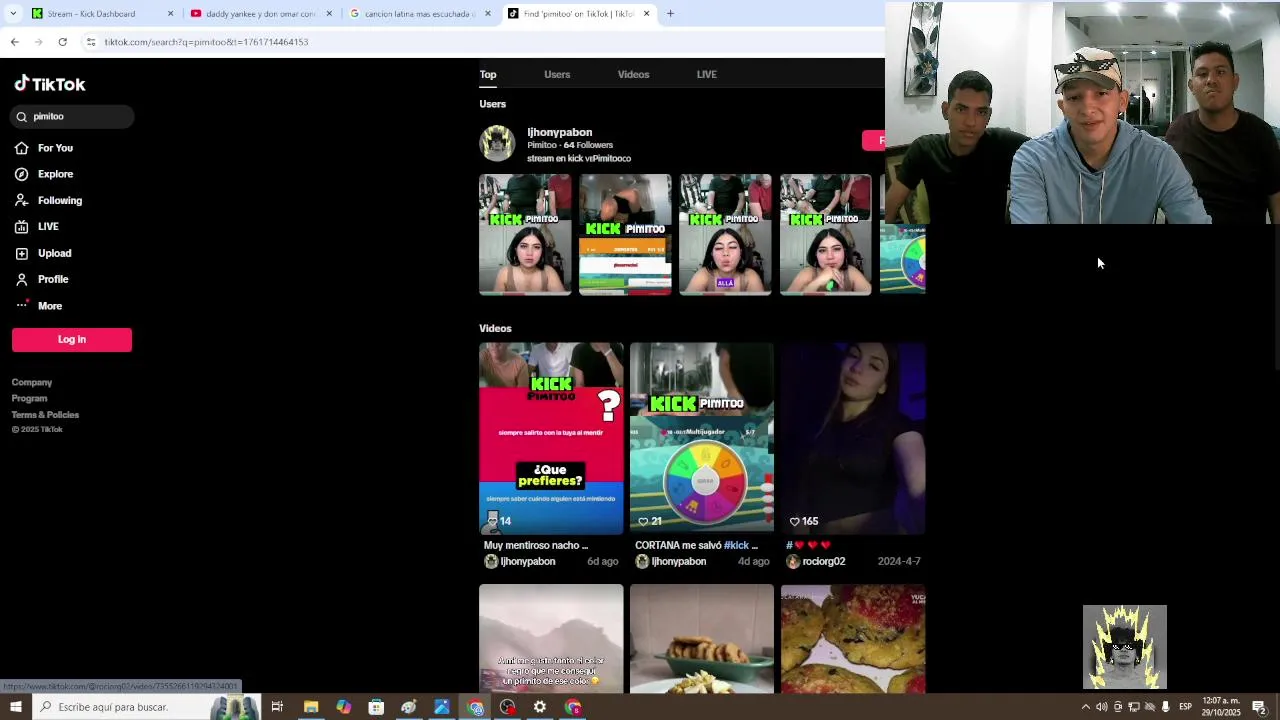The image size is (1280, 720).
Task: Open ljhonypabon user profile name
Action: pyautogui.click(x=560, y=132)
